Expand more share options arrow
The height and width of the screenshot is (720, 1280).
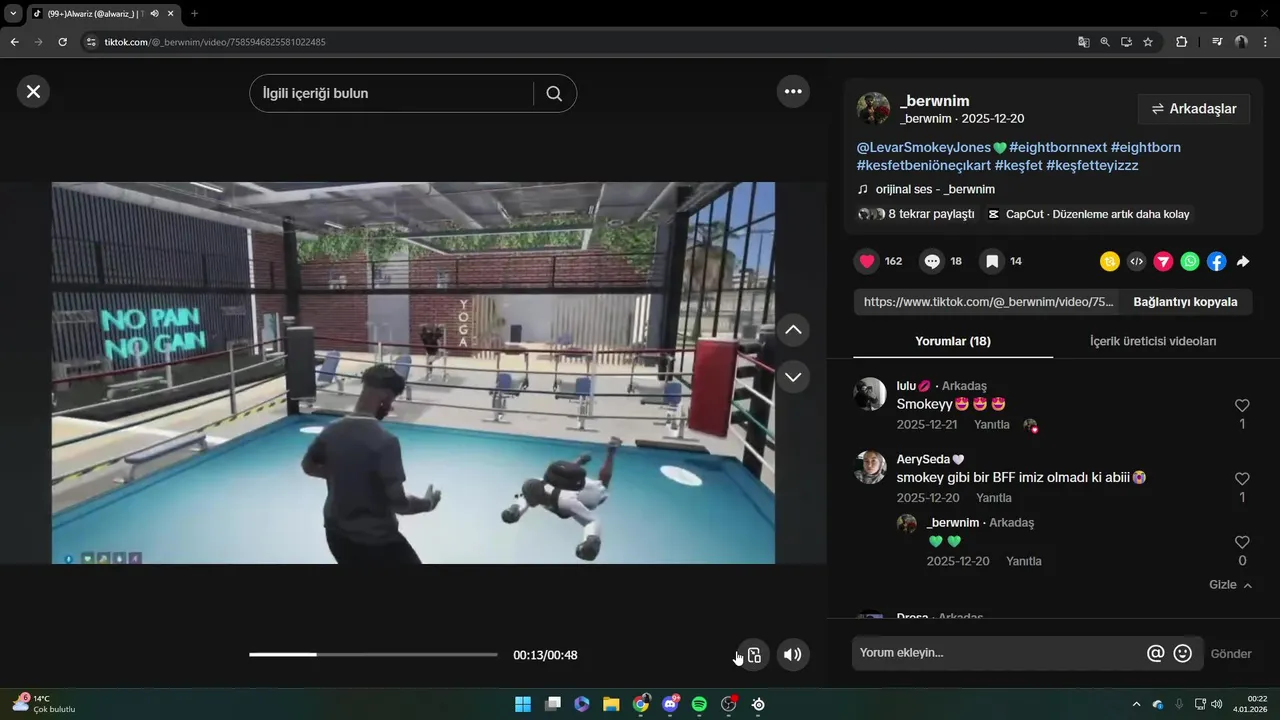[1243, 261]
